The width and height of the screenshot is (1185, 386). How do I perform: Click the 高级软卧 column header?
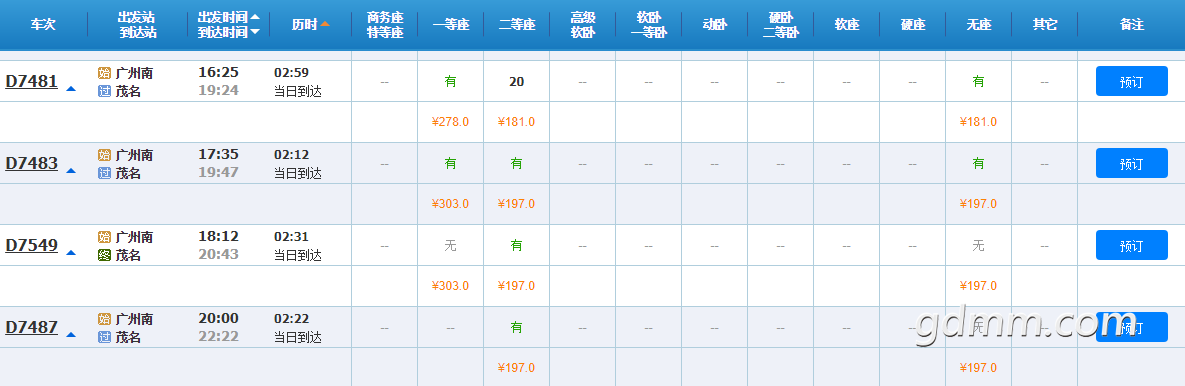coord(583,24)
